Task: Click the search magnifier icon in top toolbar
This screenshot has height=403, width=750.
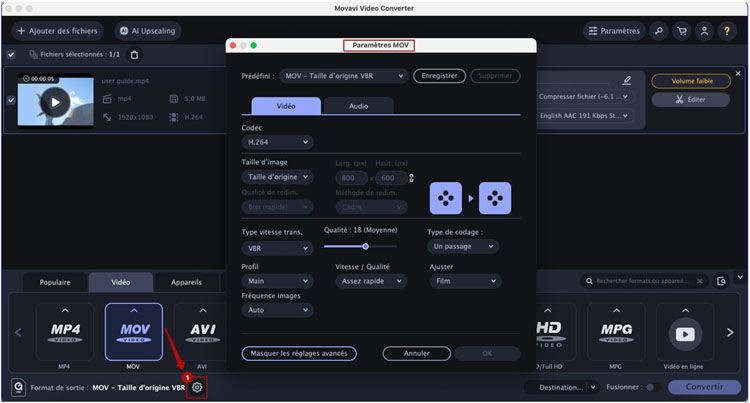Action: pyautogui.click(x=659, y=31)
